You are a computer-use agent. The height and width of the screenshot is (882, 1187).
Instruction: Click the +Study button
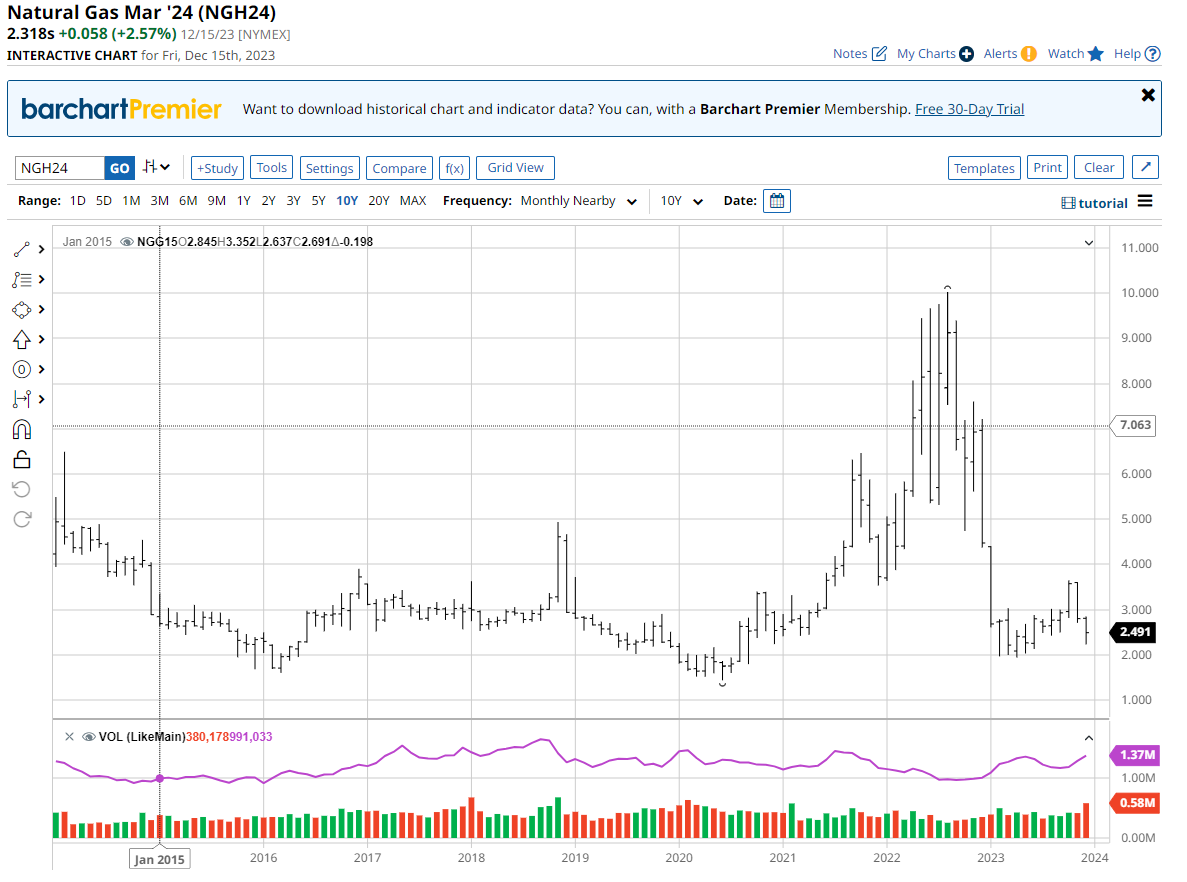pyautogui.click(x=217, y=168)
